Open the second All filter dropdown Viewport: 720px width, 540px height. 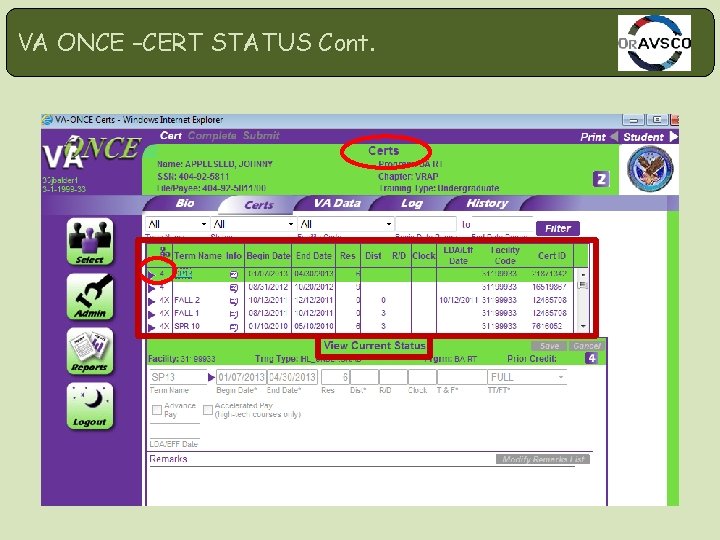point(253,224)
